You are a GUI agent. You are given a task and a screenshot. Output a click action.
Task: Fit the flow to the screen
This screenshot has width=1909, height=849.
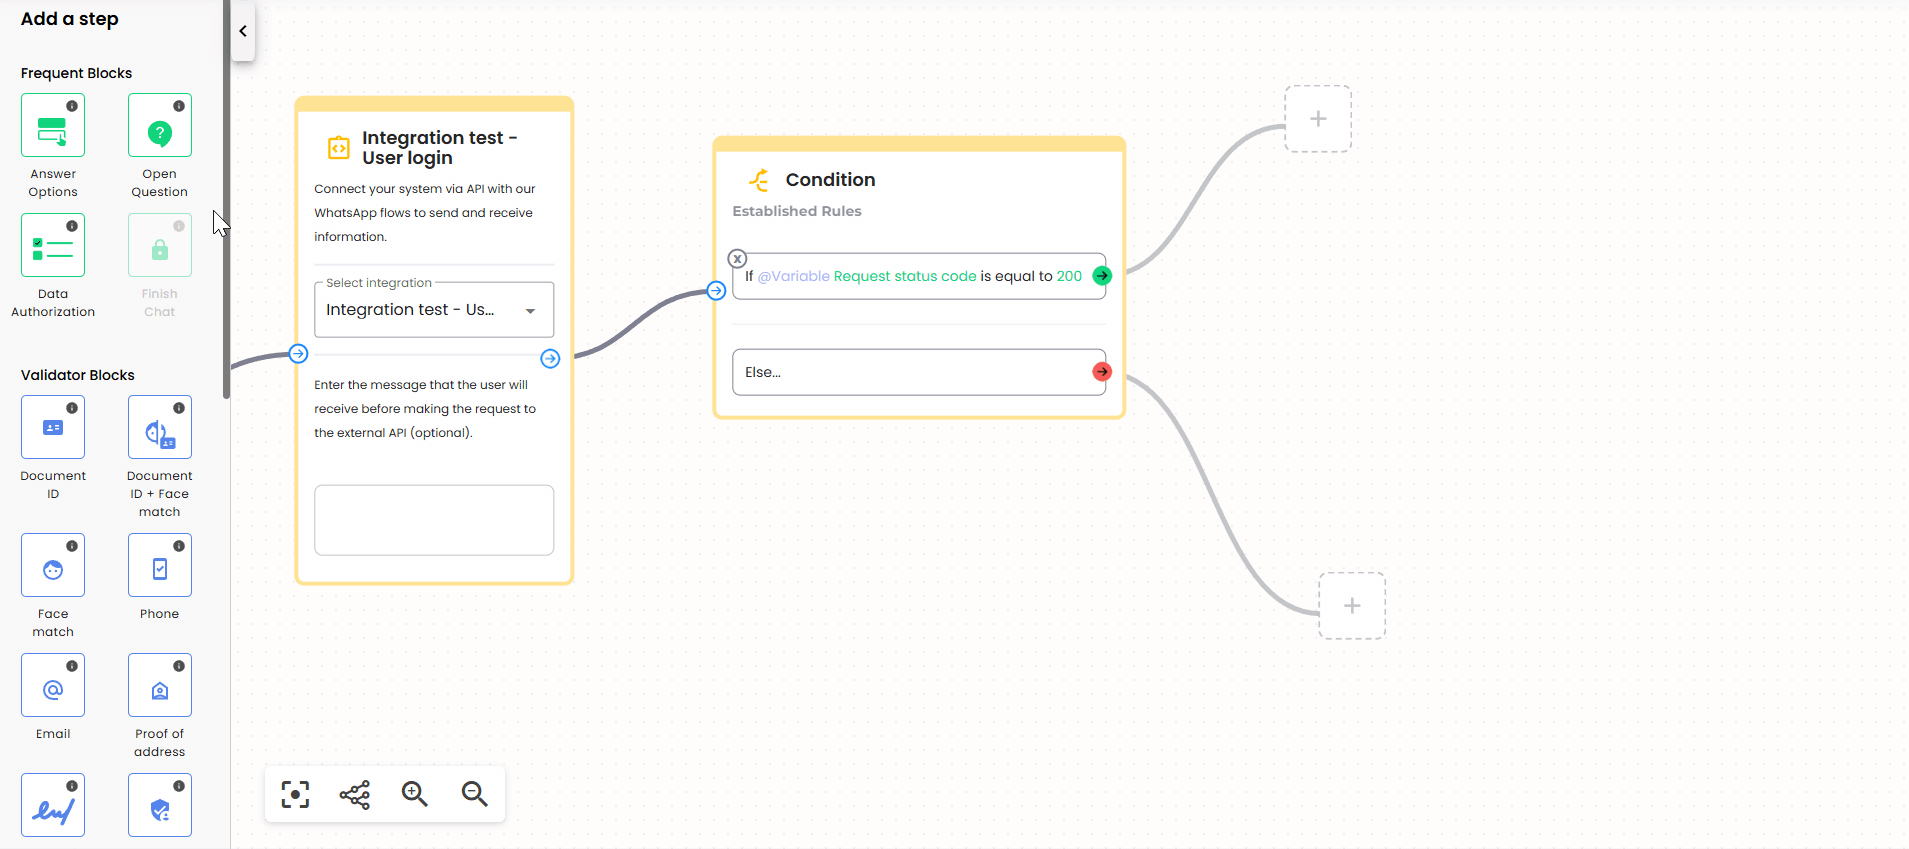pos(295,794)
